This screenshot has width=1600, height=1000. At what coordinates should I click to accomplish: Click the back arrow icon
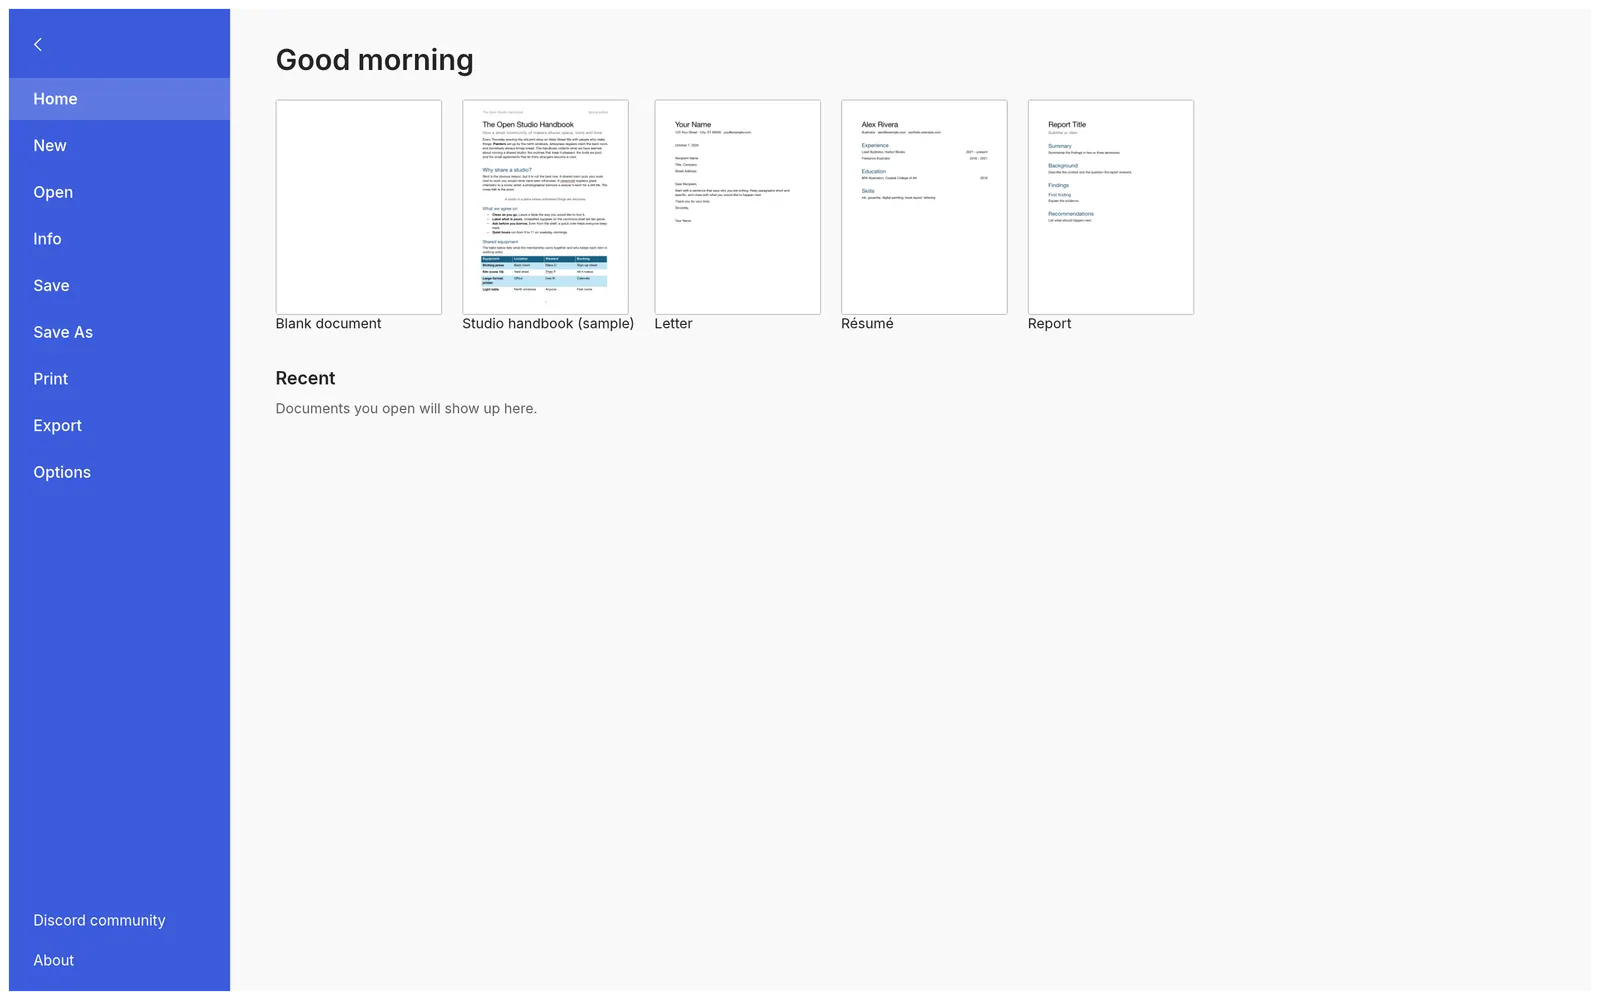pos(38,44)
